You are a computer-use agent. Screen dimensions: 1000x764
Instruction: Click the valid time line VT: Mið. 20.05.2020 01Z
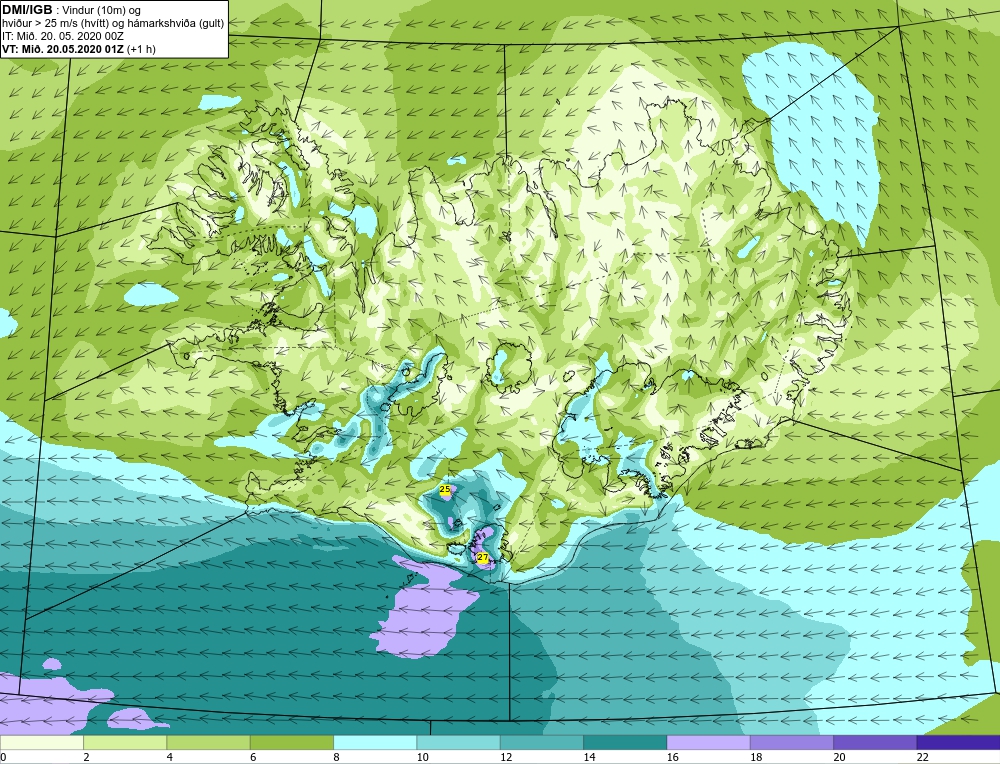63,49
